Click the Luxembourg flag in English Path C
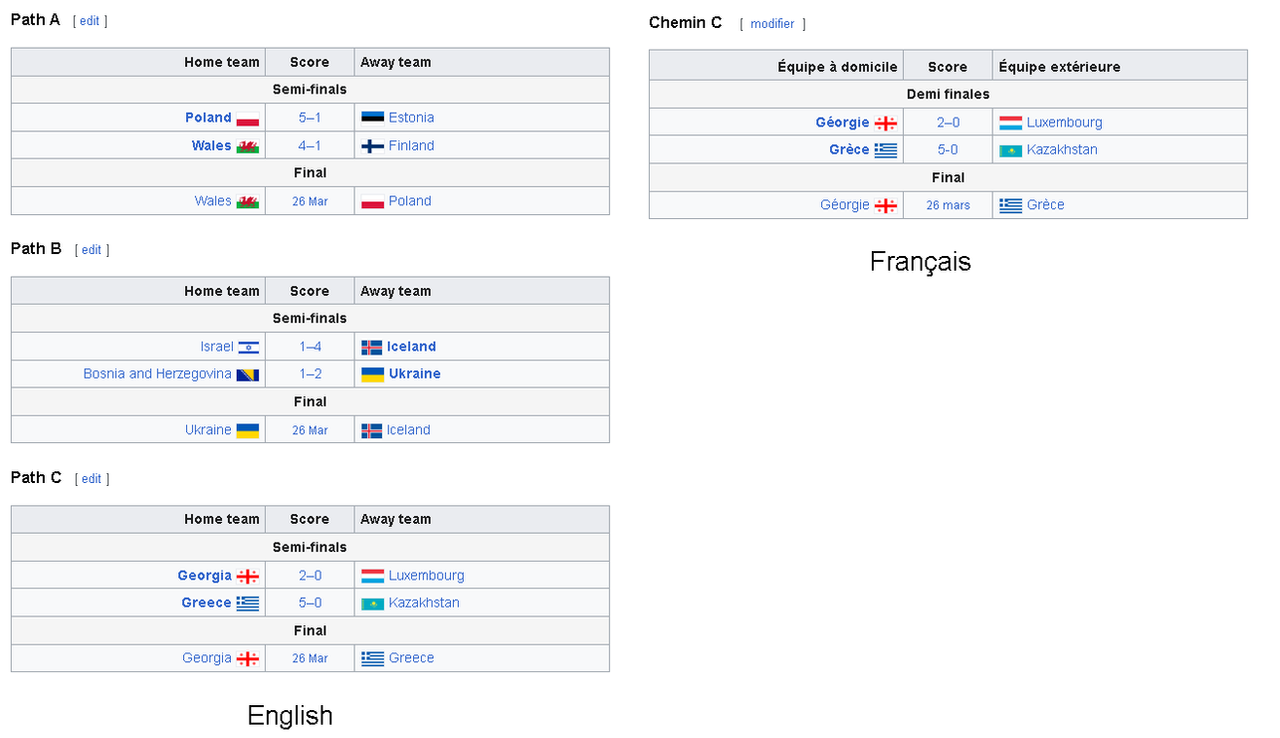1280x738 pixels. coord(372,576)
